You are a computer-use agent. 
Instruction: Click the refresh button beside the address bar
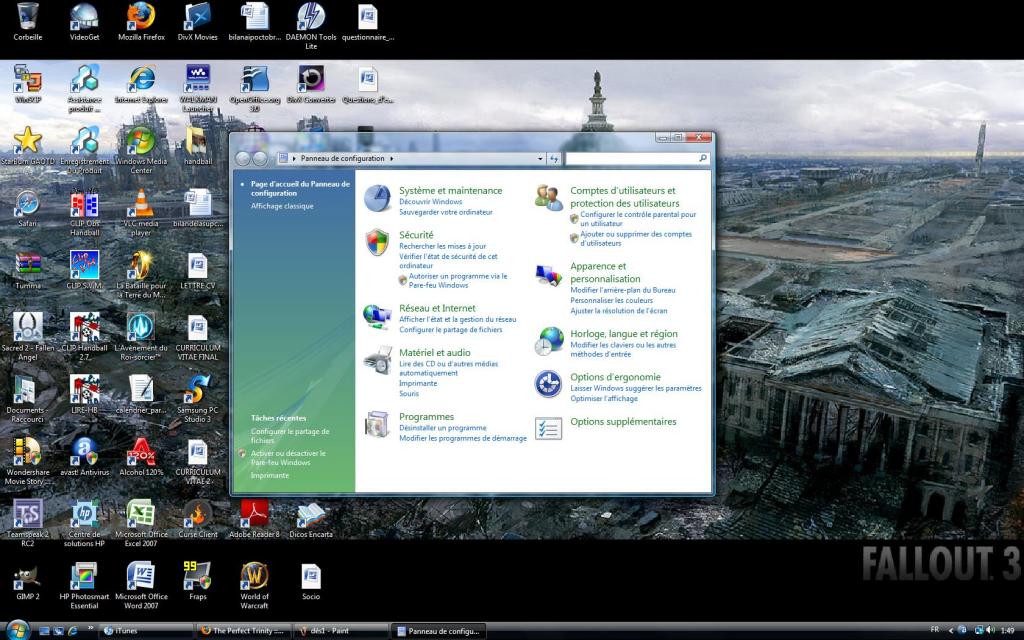554,159
